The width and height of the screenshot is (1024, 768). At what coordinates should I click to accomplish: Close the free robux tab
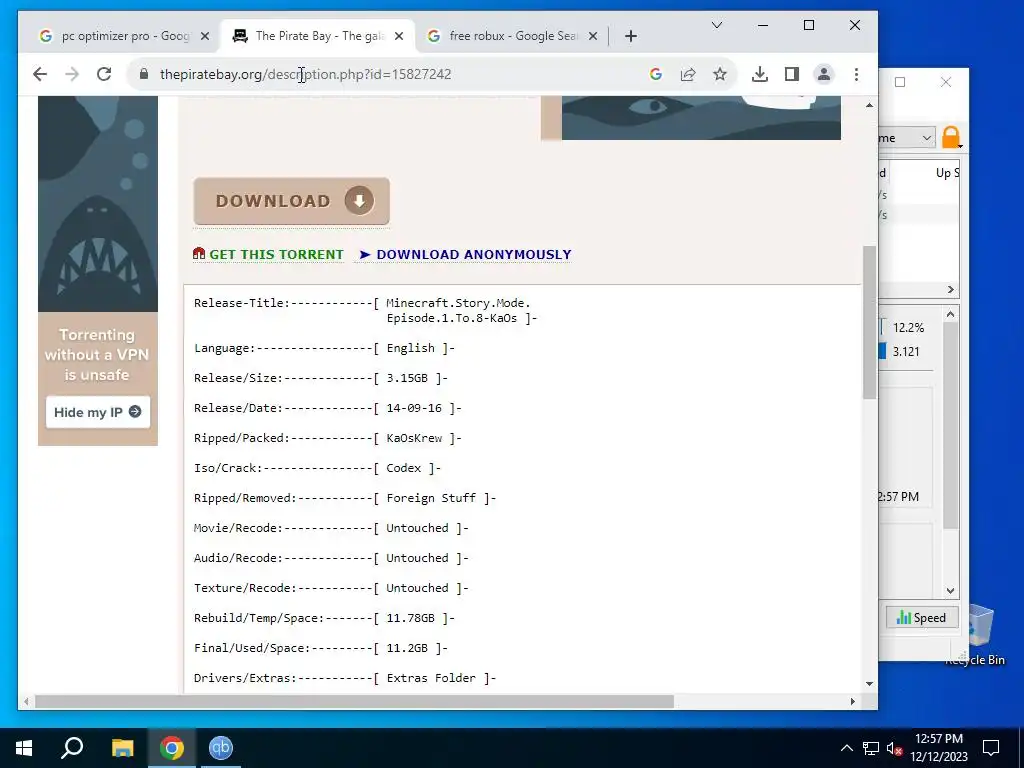(593, 36)
